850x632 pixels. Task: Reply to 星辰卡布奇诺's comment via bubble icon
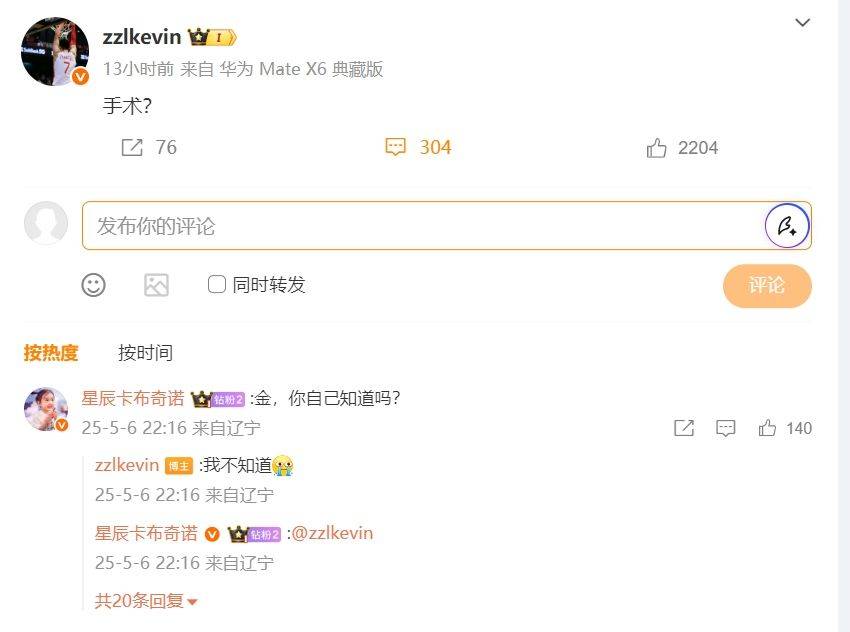(x=725, y=428)
